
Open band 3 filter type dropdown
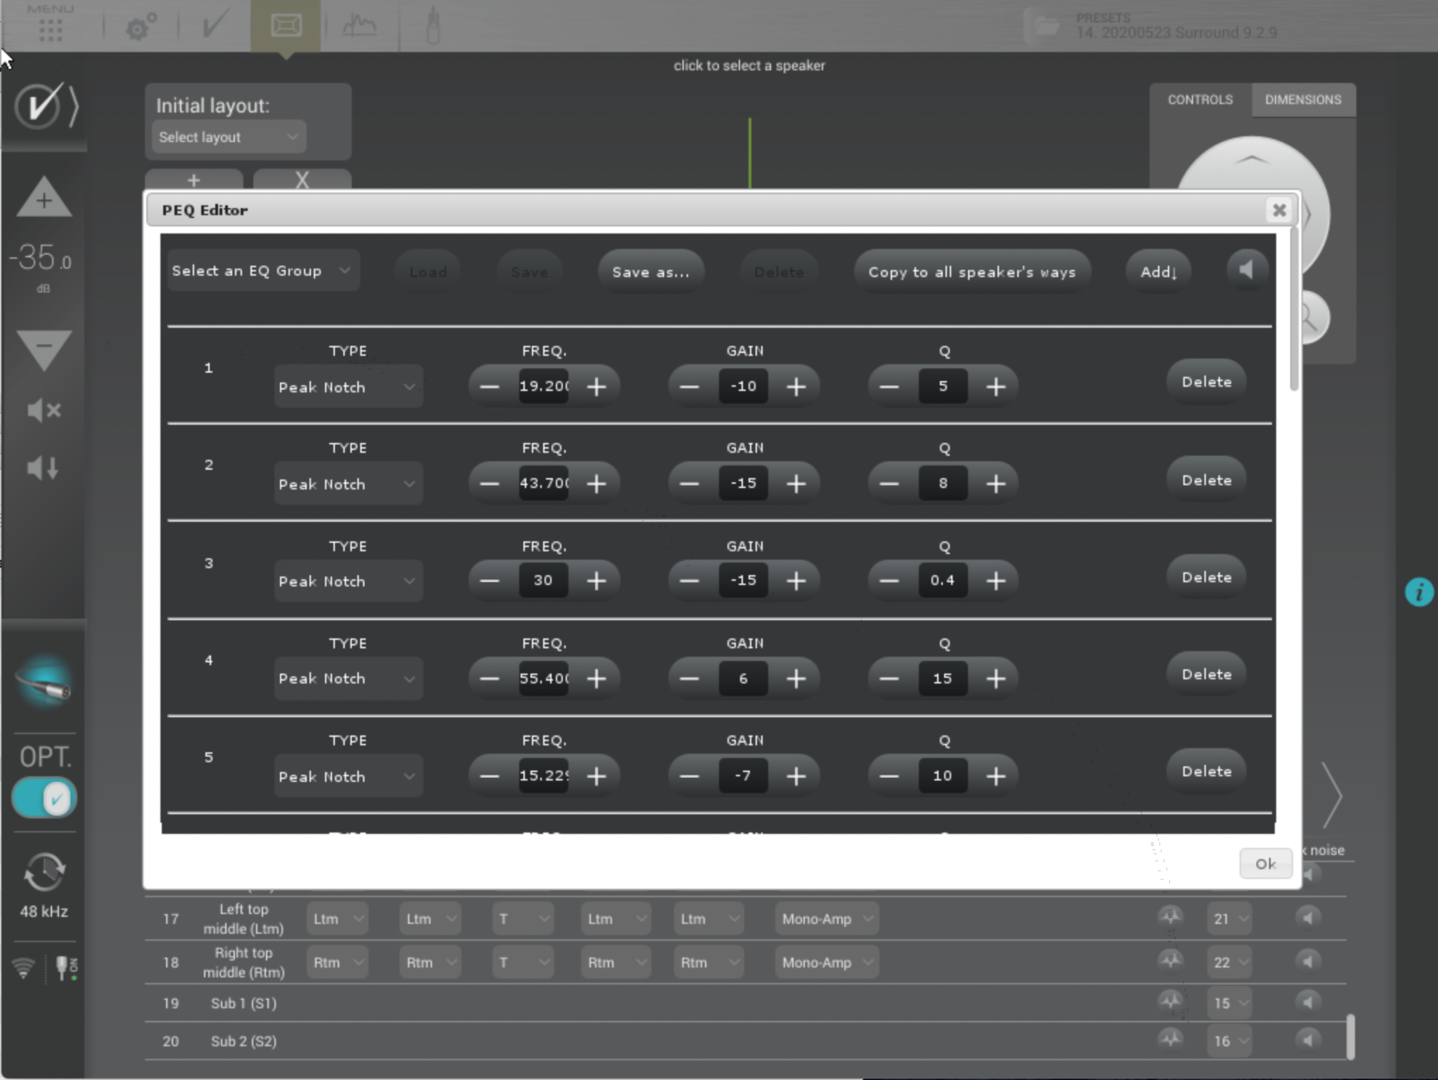point(348,581)
